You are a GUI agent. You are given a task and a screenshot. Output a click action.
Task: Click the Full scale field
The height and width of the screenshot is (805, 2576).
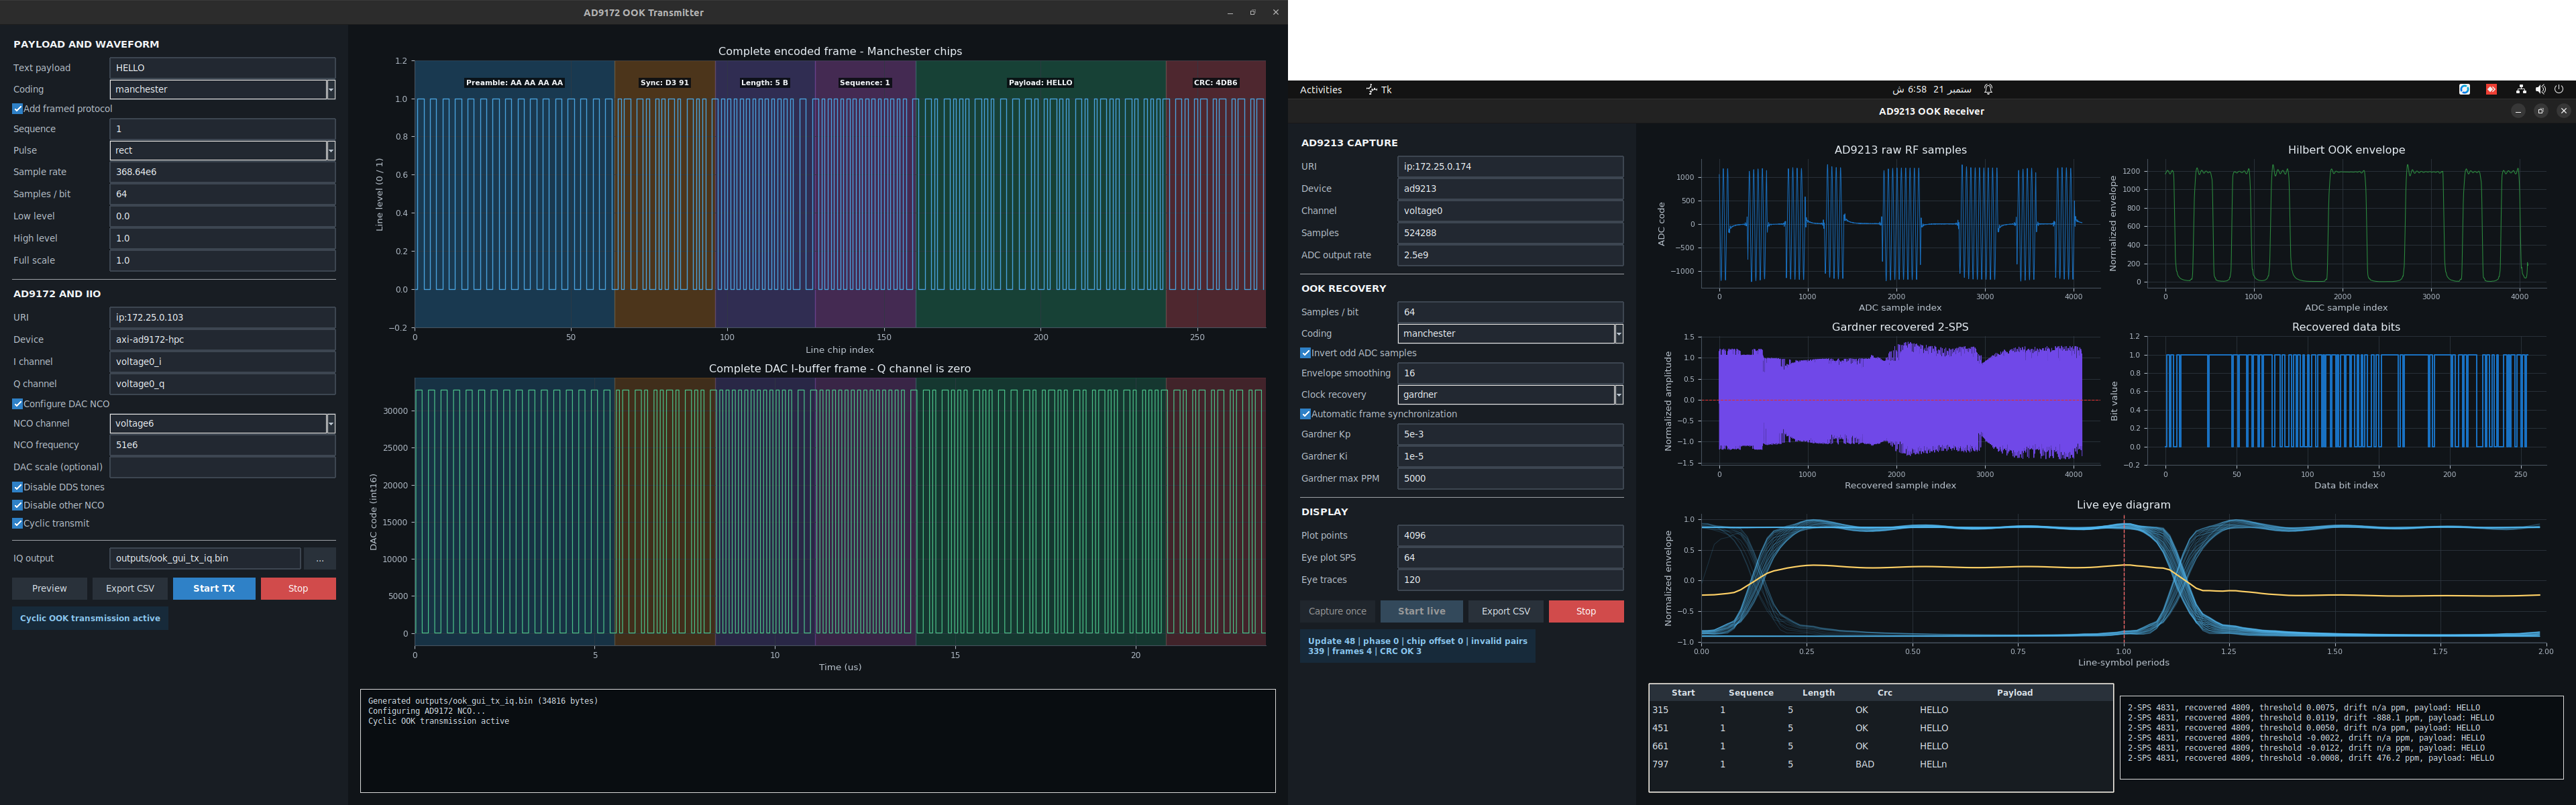222,260
